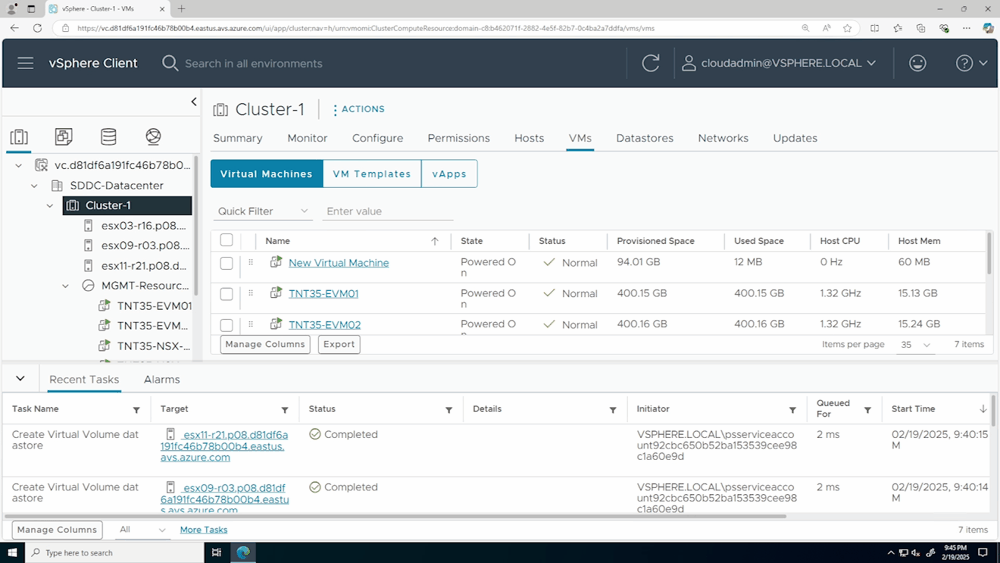Open Manage Columns for the VM table
The image size is (1000, 563).
click(x=265, y=344)
